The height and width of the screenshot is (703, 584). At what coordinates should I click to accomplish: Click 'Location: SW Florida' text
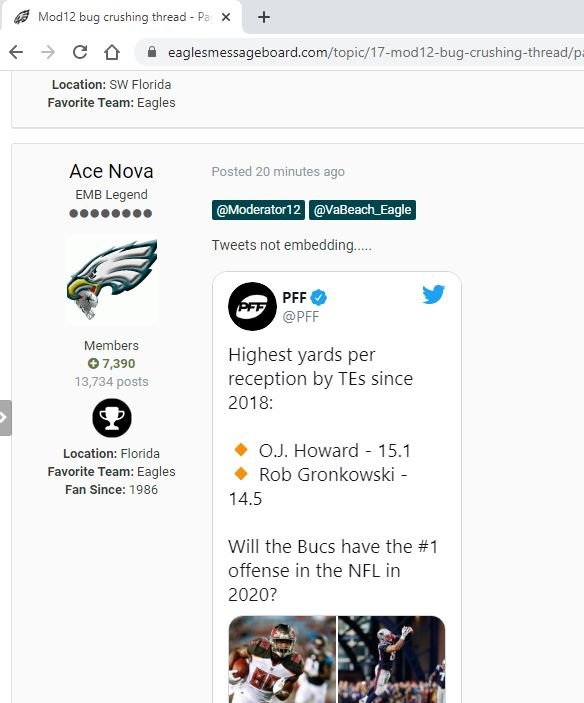[x=111, y=85]
